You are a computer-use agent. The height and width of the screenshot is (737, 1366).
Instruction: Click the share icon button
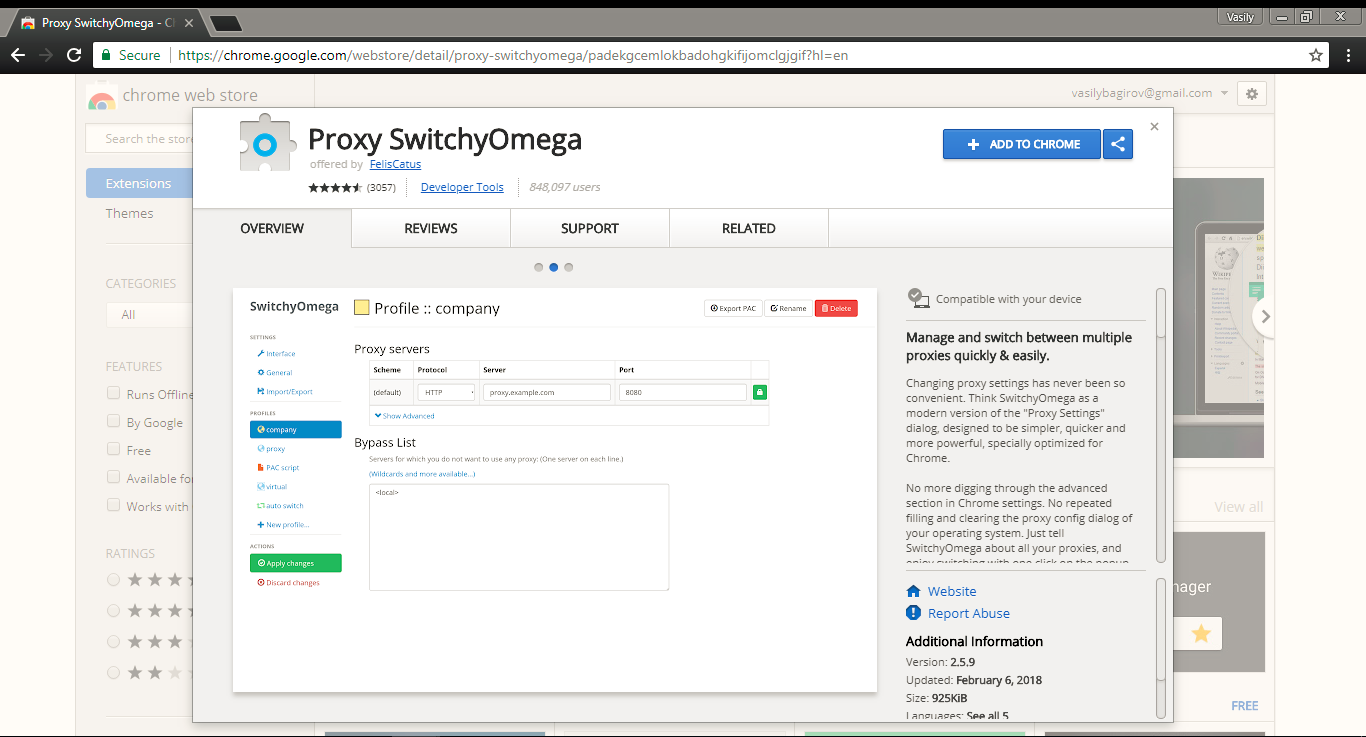click(x=1118, y=144)
